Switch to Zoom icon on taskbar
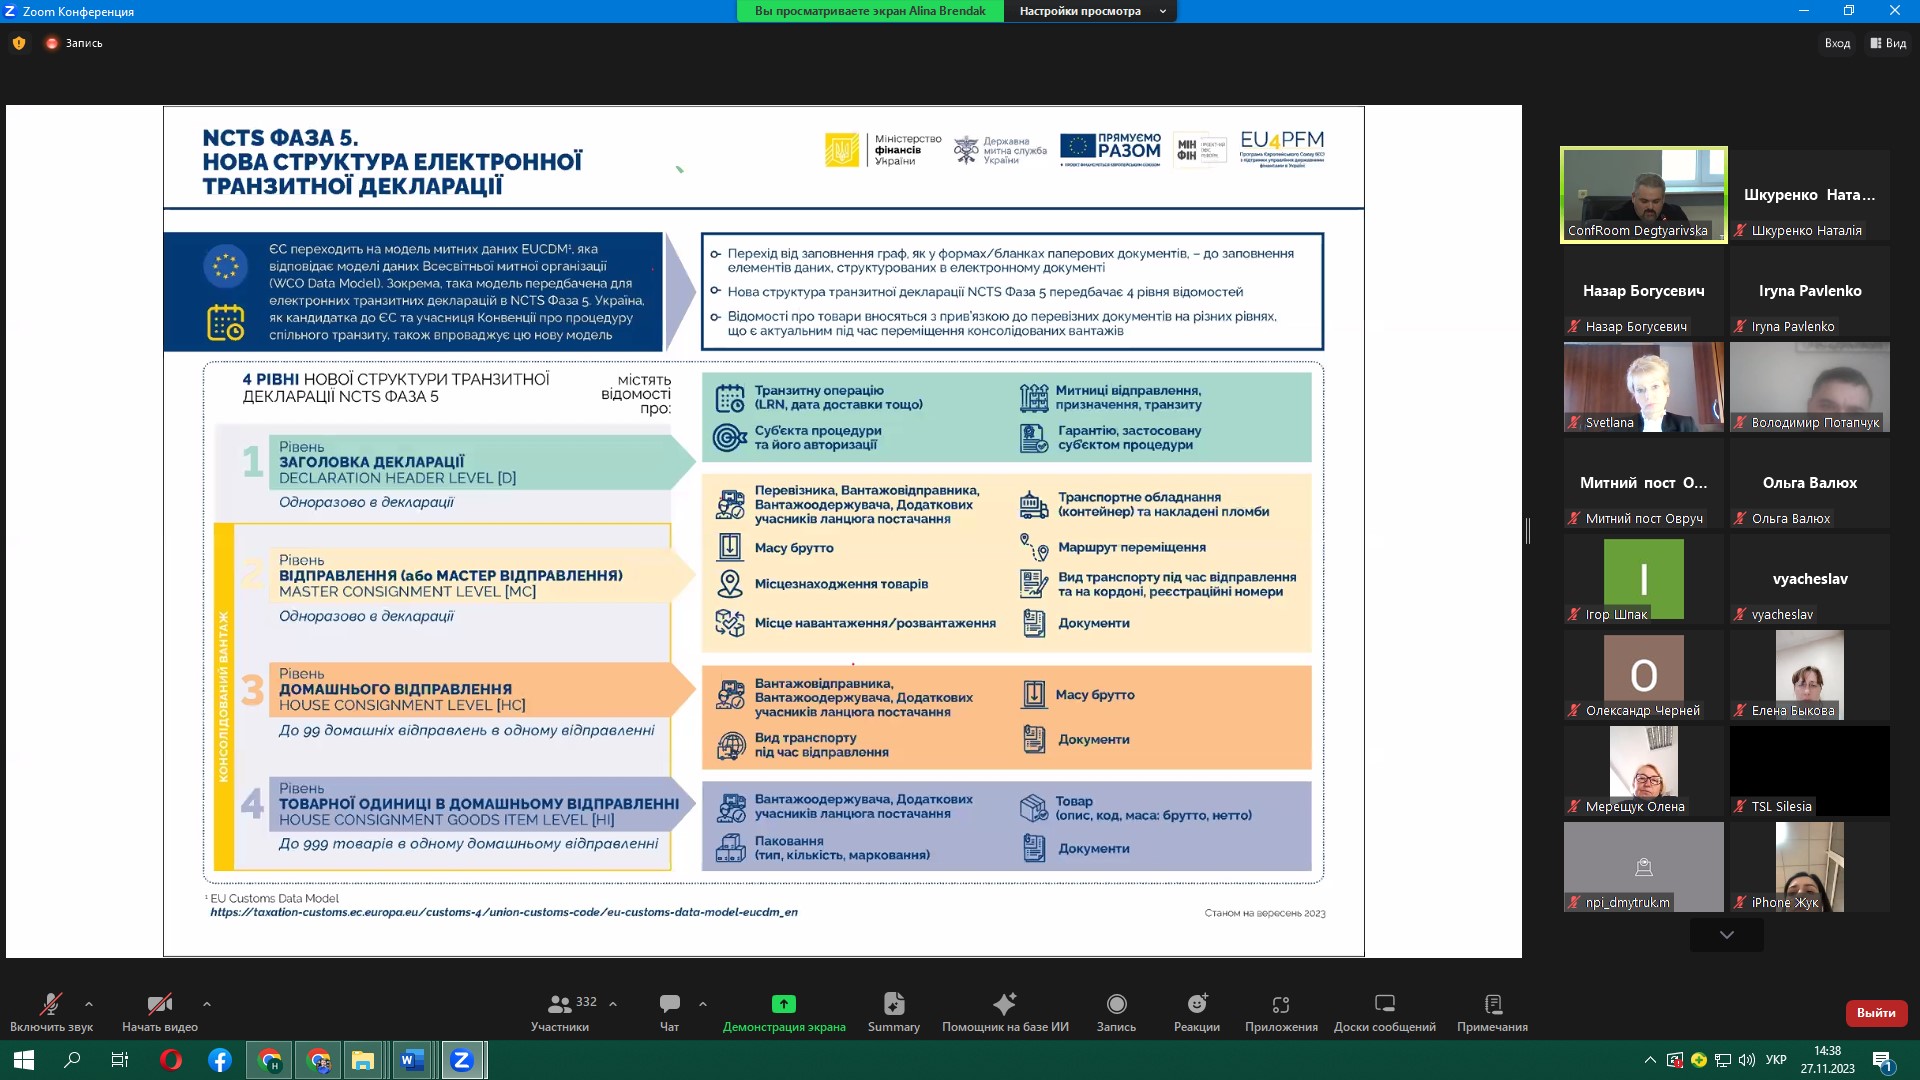Image resolution: width=1920 pixels, height=1080 pixels. click(x=461, y=1060)
